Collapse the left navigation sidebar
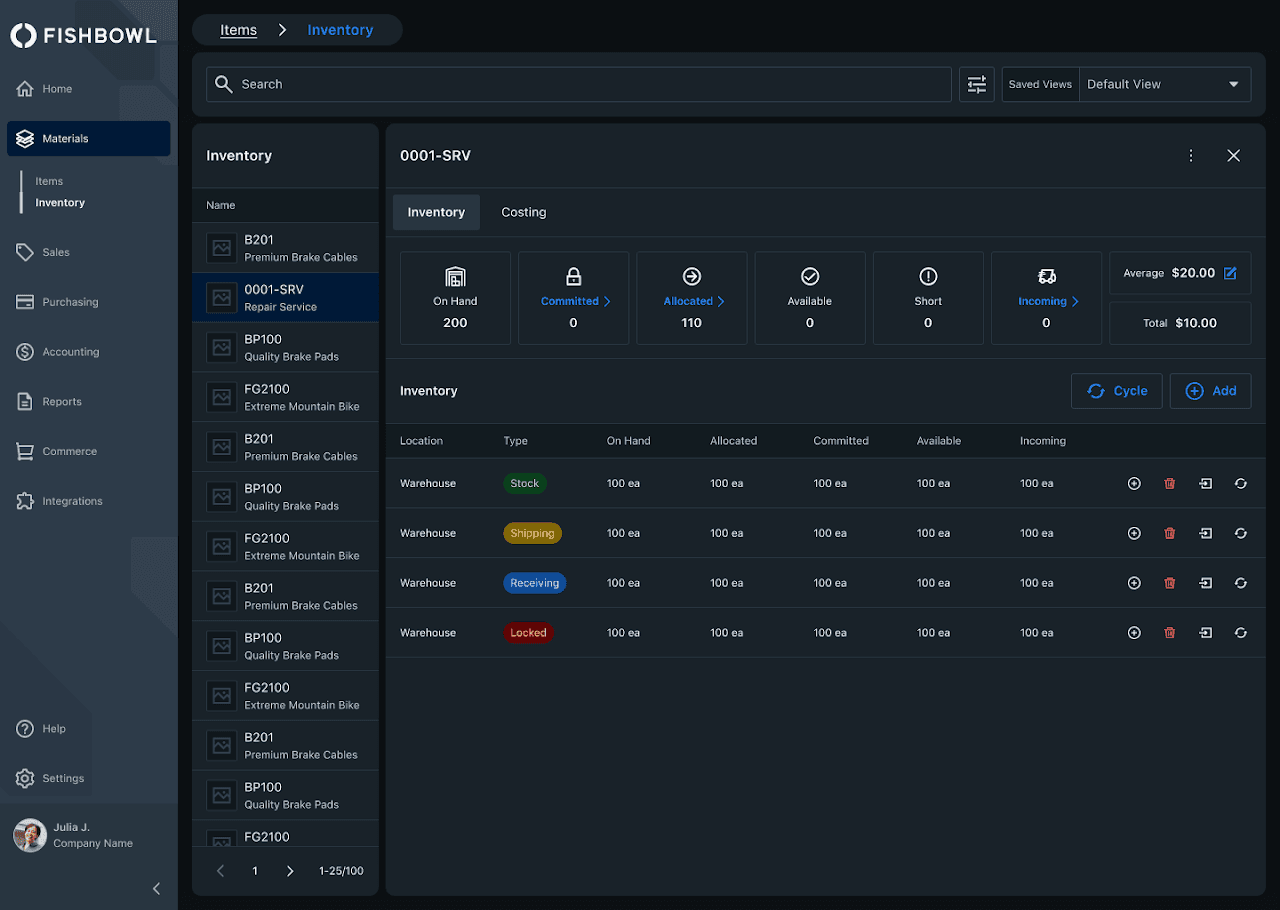 pyautogui.click(x=156, y=888)
